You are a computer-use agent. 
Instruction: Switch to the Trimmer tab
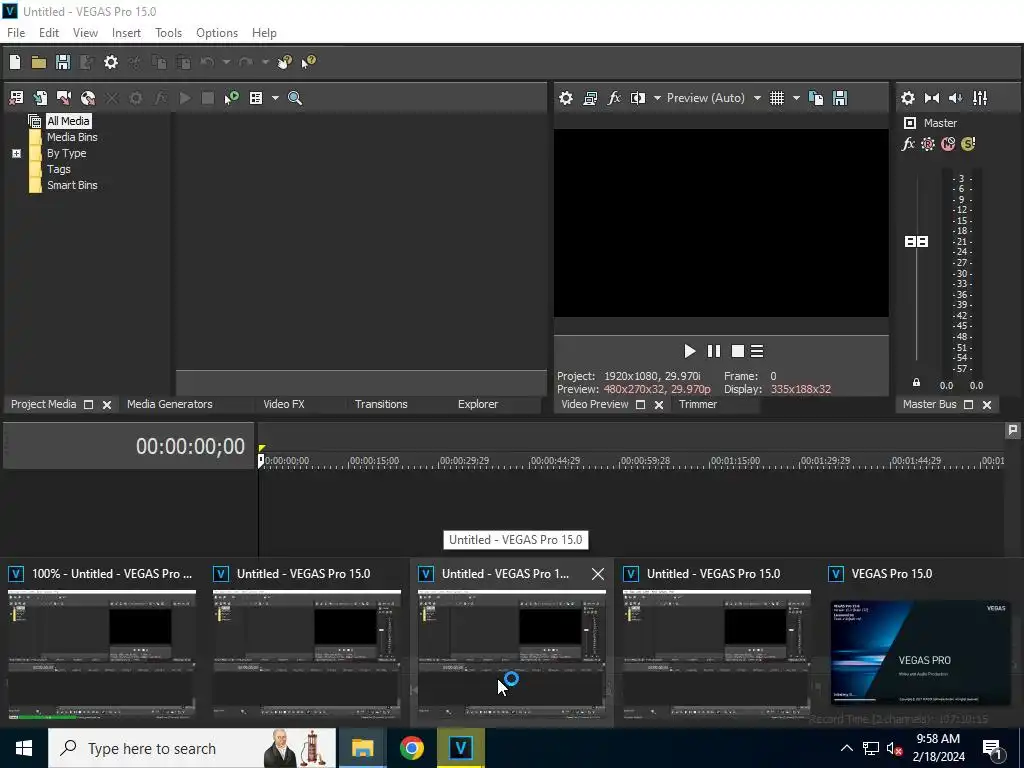coord(697,404)
